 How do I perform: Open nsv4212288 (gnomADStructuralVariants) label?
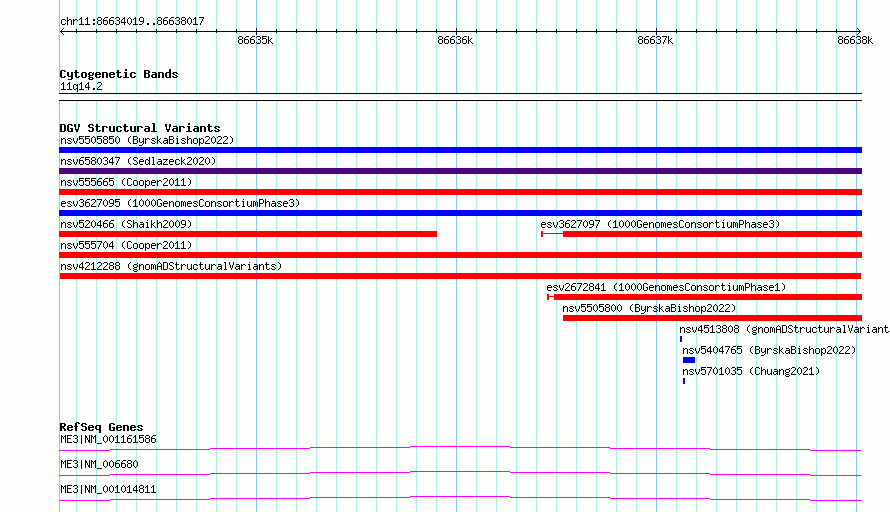(x=171, y=266)
